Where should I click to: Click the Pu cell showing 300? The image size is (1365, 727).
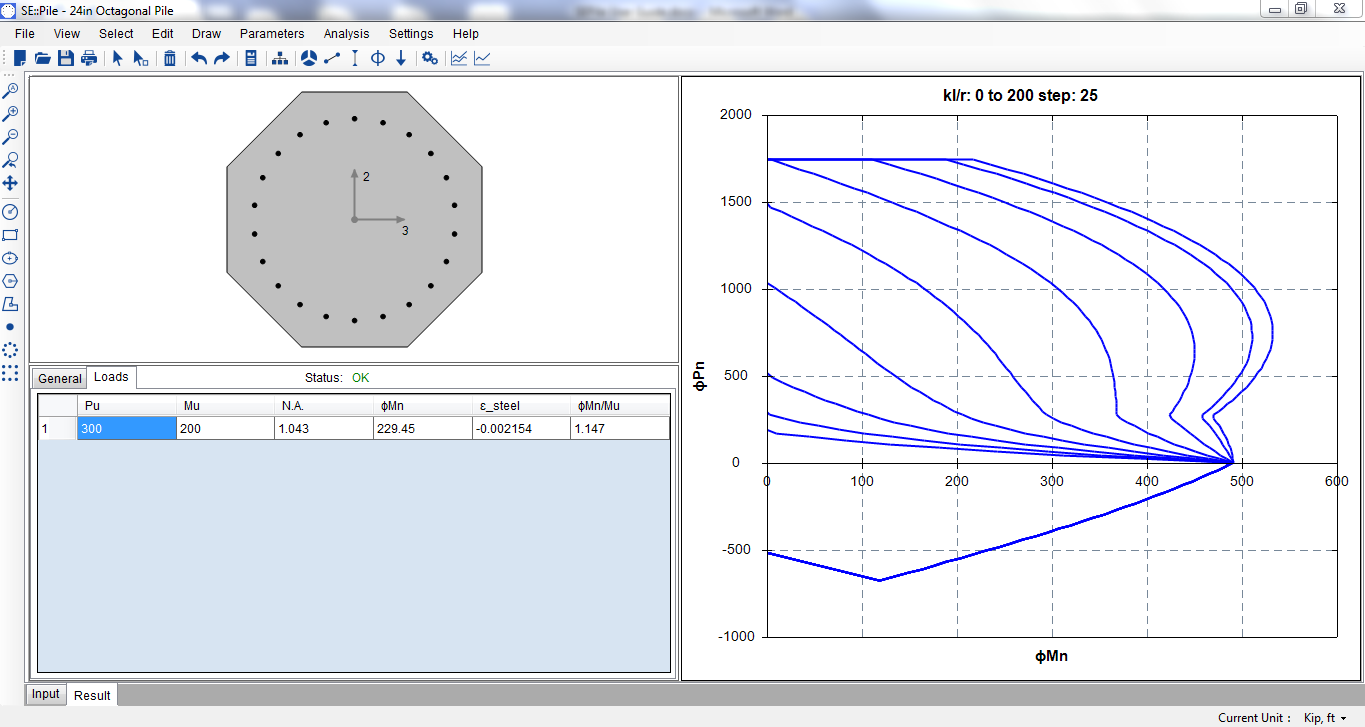click(x=127, y=428)
